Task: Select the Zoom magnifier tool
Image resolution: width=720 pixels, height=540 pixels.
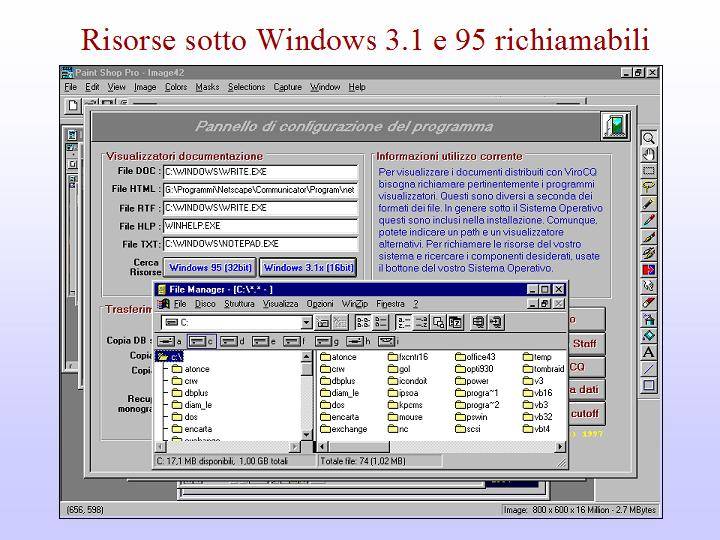Action: tap(648, 138)
